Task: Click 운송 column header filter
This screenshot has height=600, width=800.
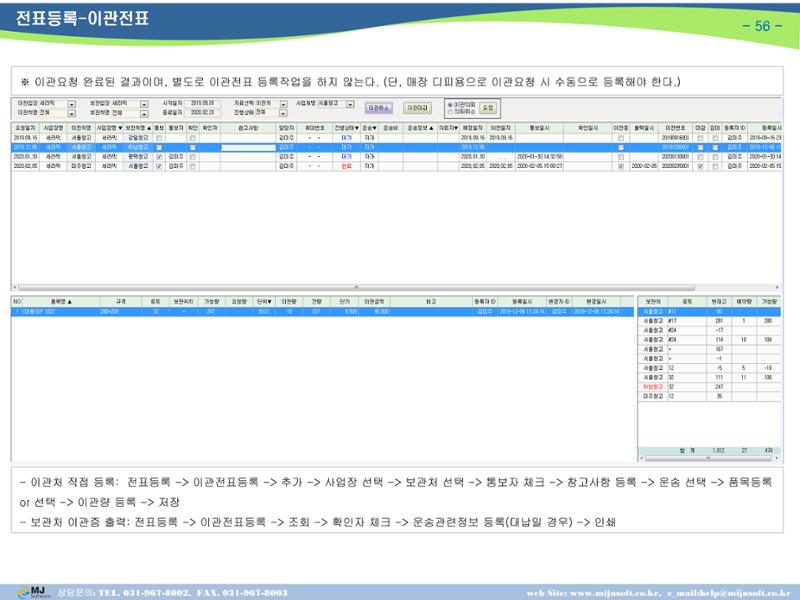Action: tap(369, 128)
